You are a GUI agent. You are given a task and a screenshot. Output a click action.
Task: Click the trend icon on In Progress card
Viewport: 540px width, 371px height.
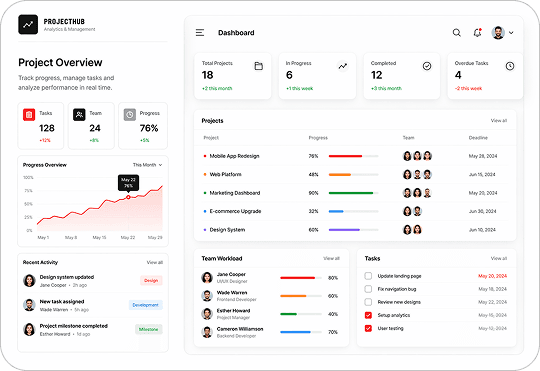tap(343, 66)
